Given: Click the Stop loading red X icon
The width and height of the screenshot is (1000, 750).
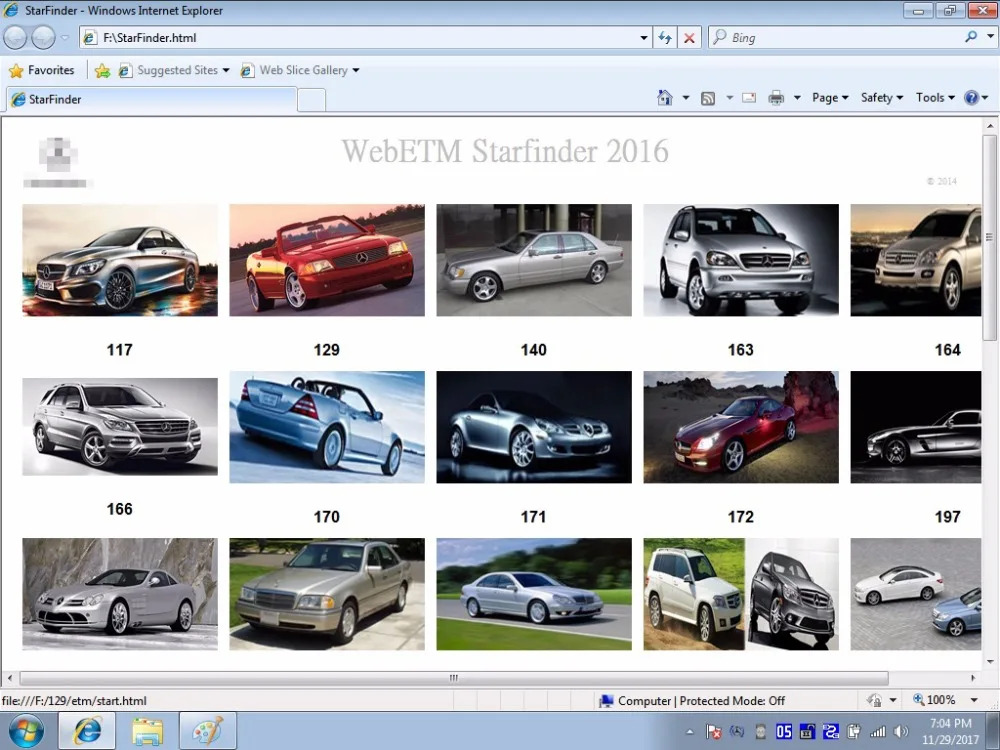Looking at the screenshot, I should pos(689,38).
